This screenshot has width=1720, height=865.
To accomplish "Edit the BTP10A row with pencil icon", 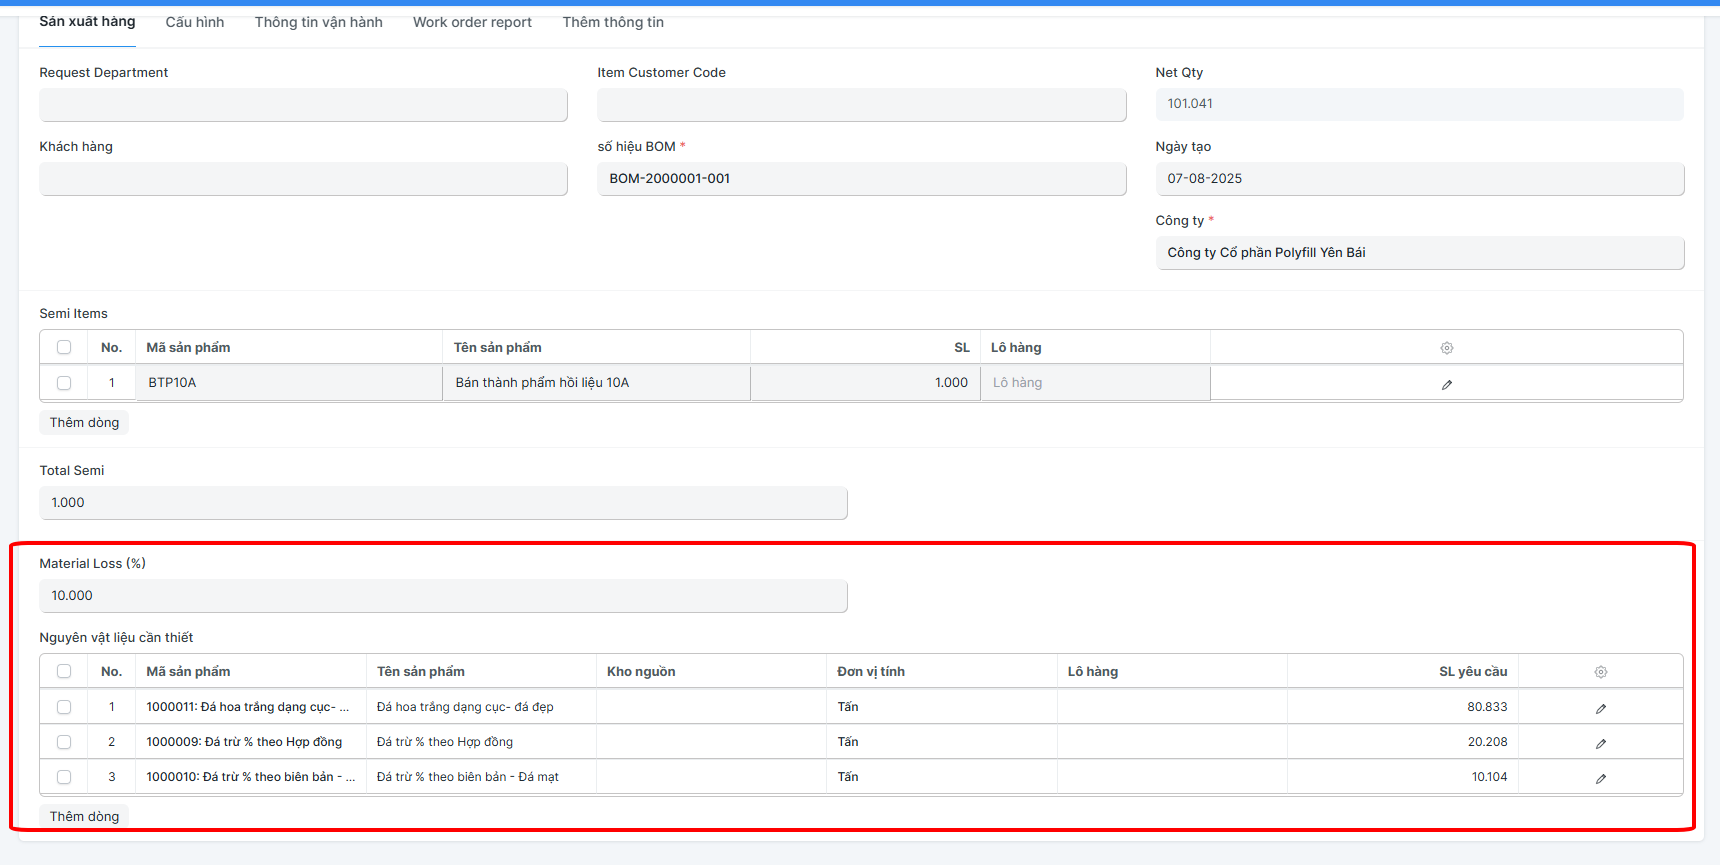I will (x=1446, y=384).
